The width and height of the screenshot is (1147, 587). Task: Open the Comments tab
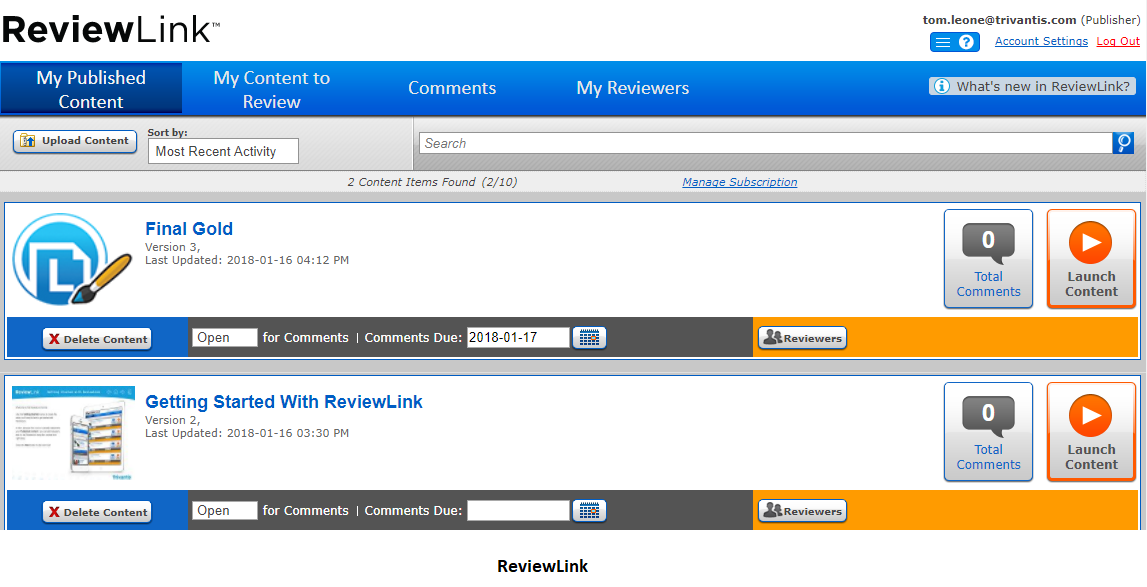point(452,89)
